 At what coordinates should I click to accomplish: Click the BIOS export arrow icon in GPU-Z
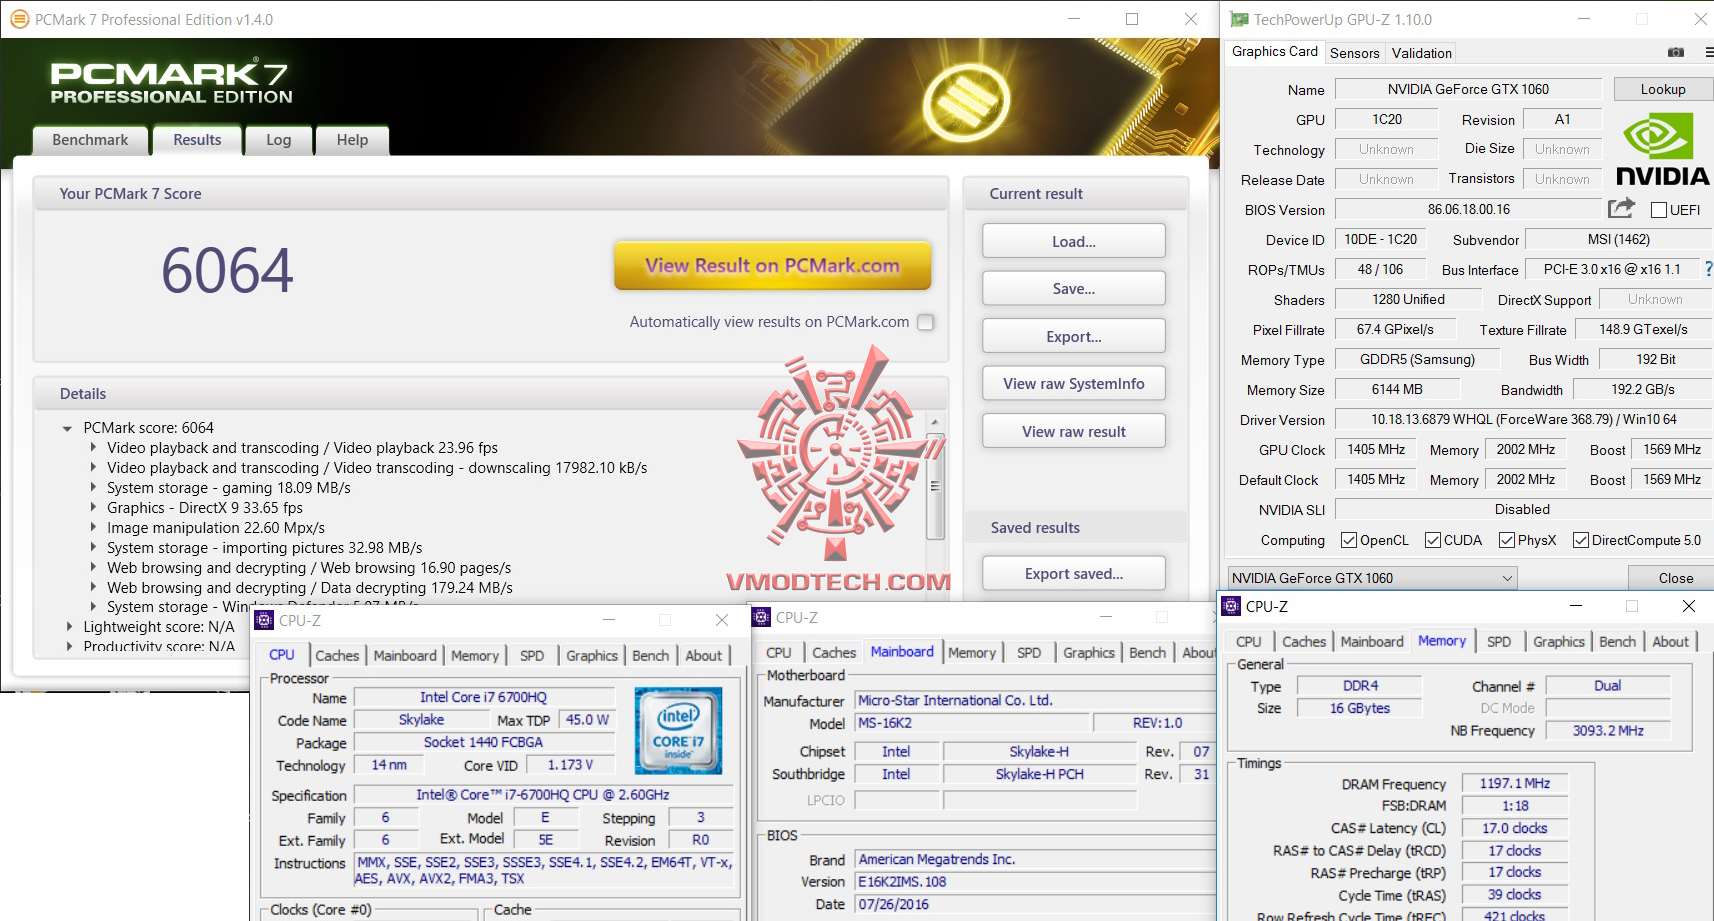1621,208
